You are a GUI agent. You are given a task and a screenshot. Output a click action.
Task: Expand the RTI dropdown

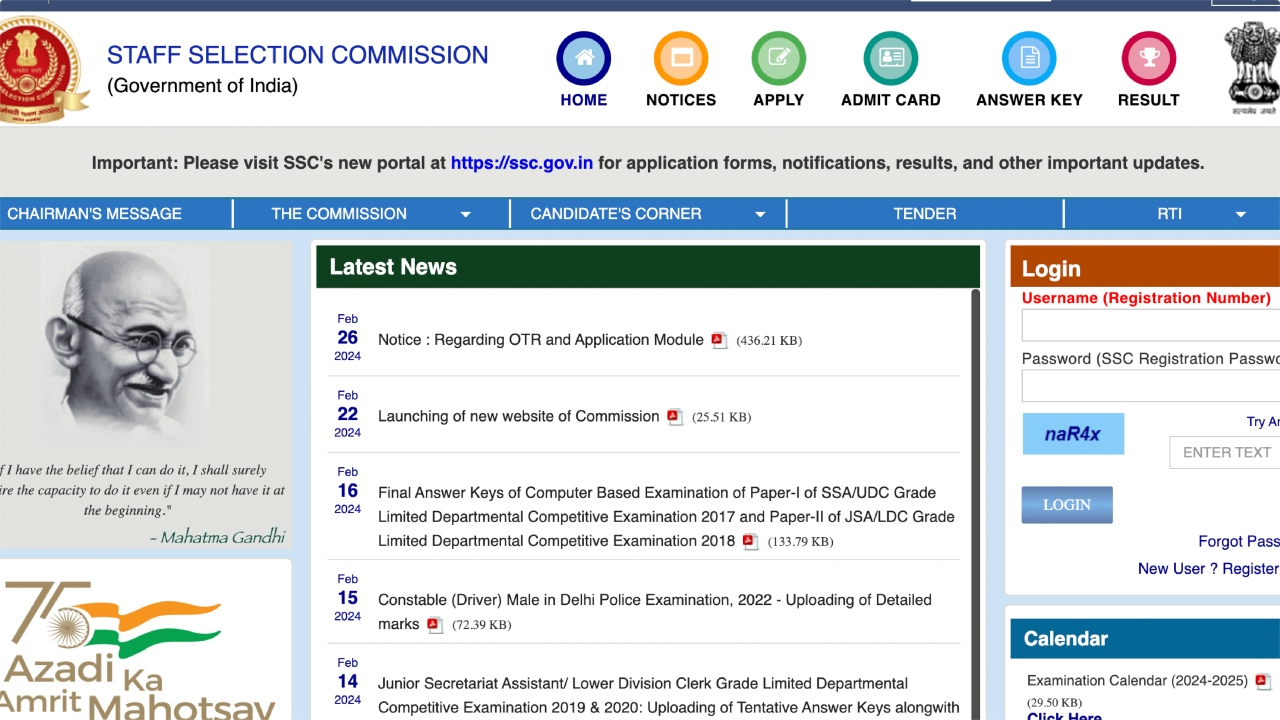[x=1241, y=213]
